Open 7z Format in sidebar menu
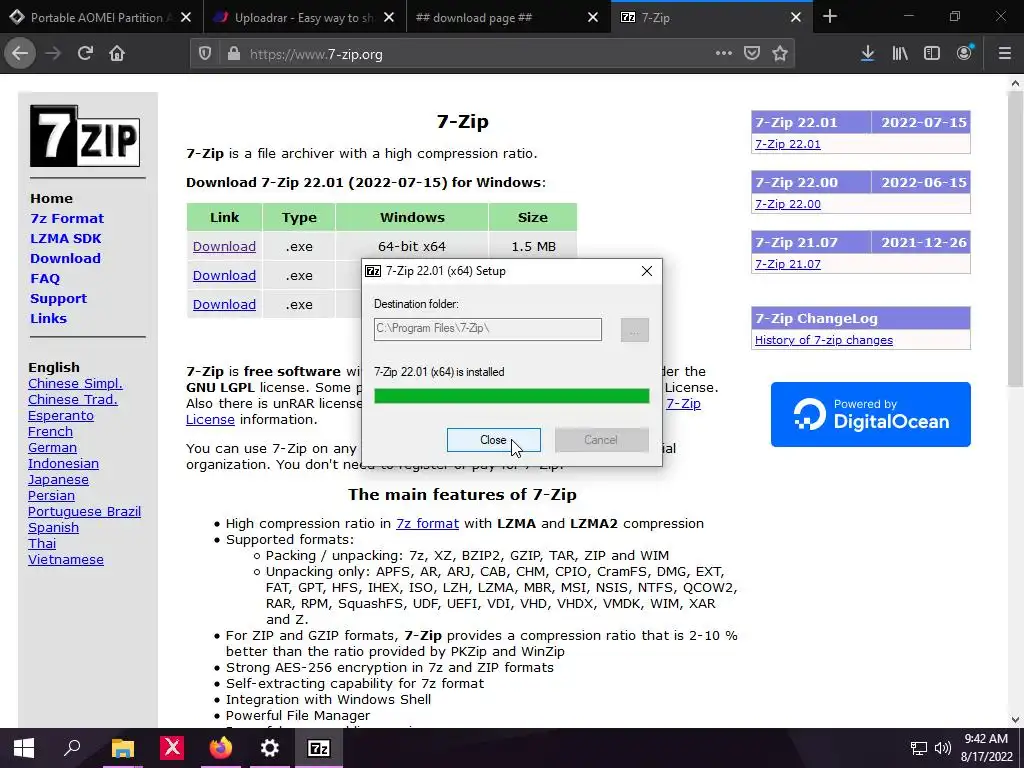Image resolution: width=1024 pixels, height=768 pixels. [67, 218]
